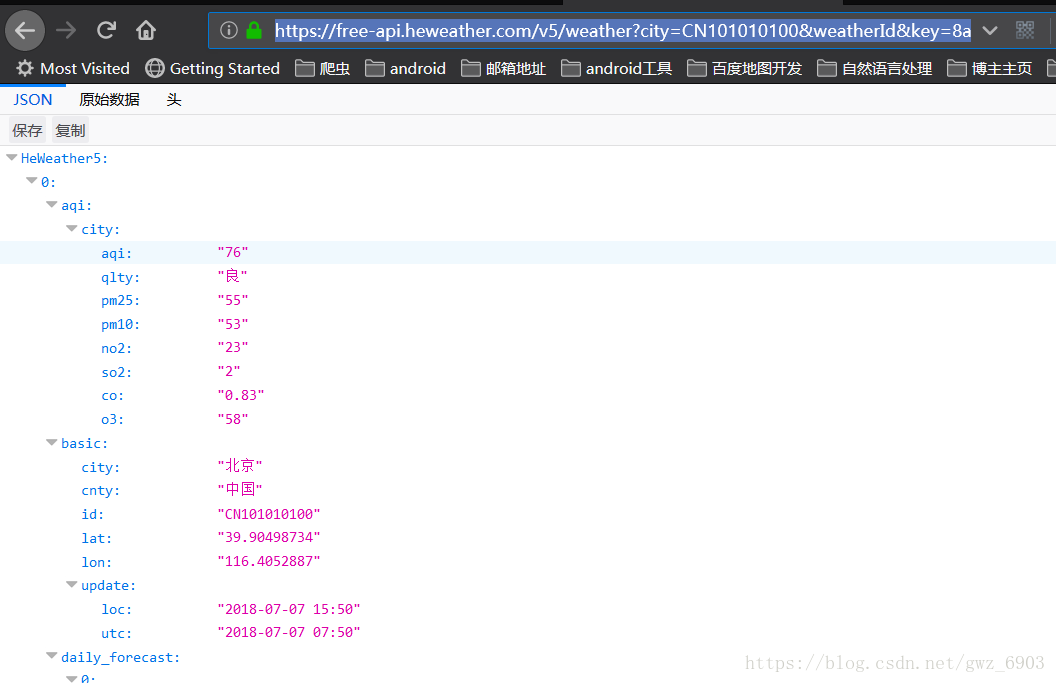Select the no2 value "23"
The width and height of the screenshot is (1056, 683).
(233, 348)
